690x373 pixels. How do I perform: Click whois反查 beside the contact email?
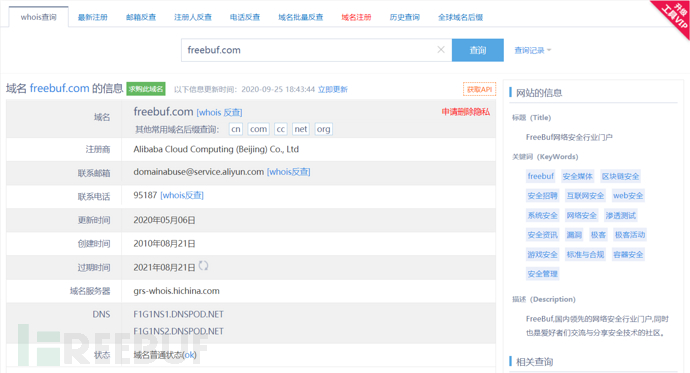(x=289, y=172)
